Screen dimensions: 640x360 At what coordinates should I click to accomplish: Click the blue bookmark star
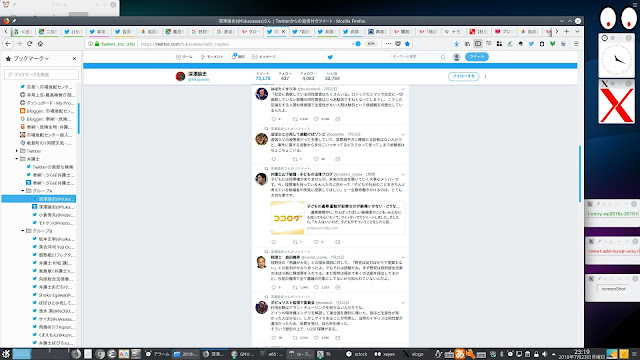407,44
